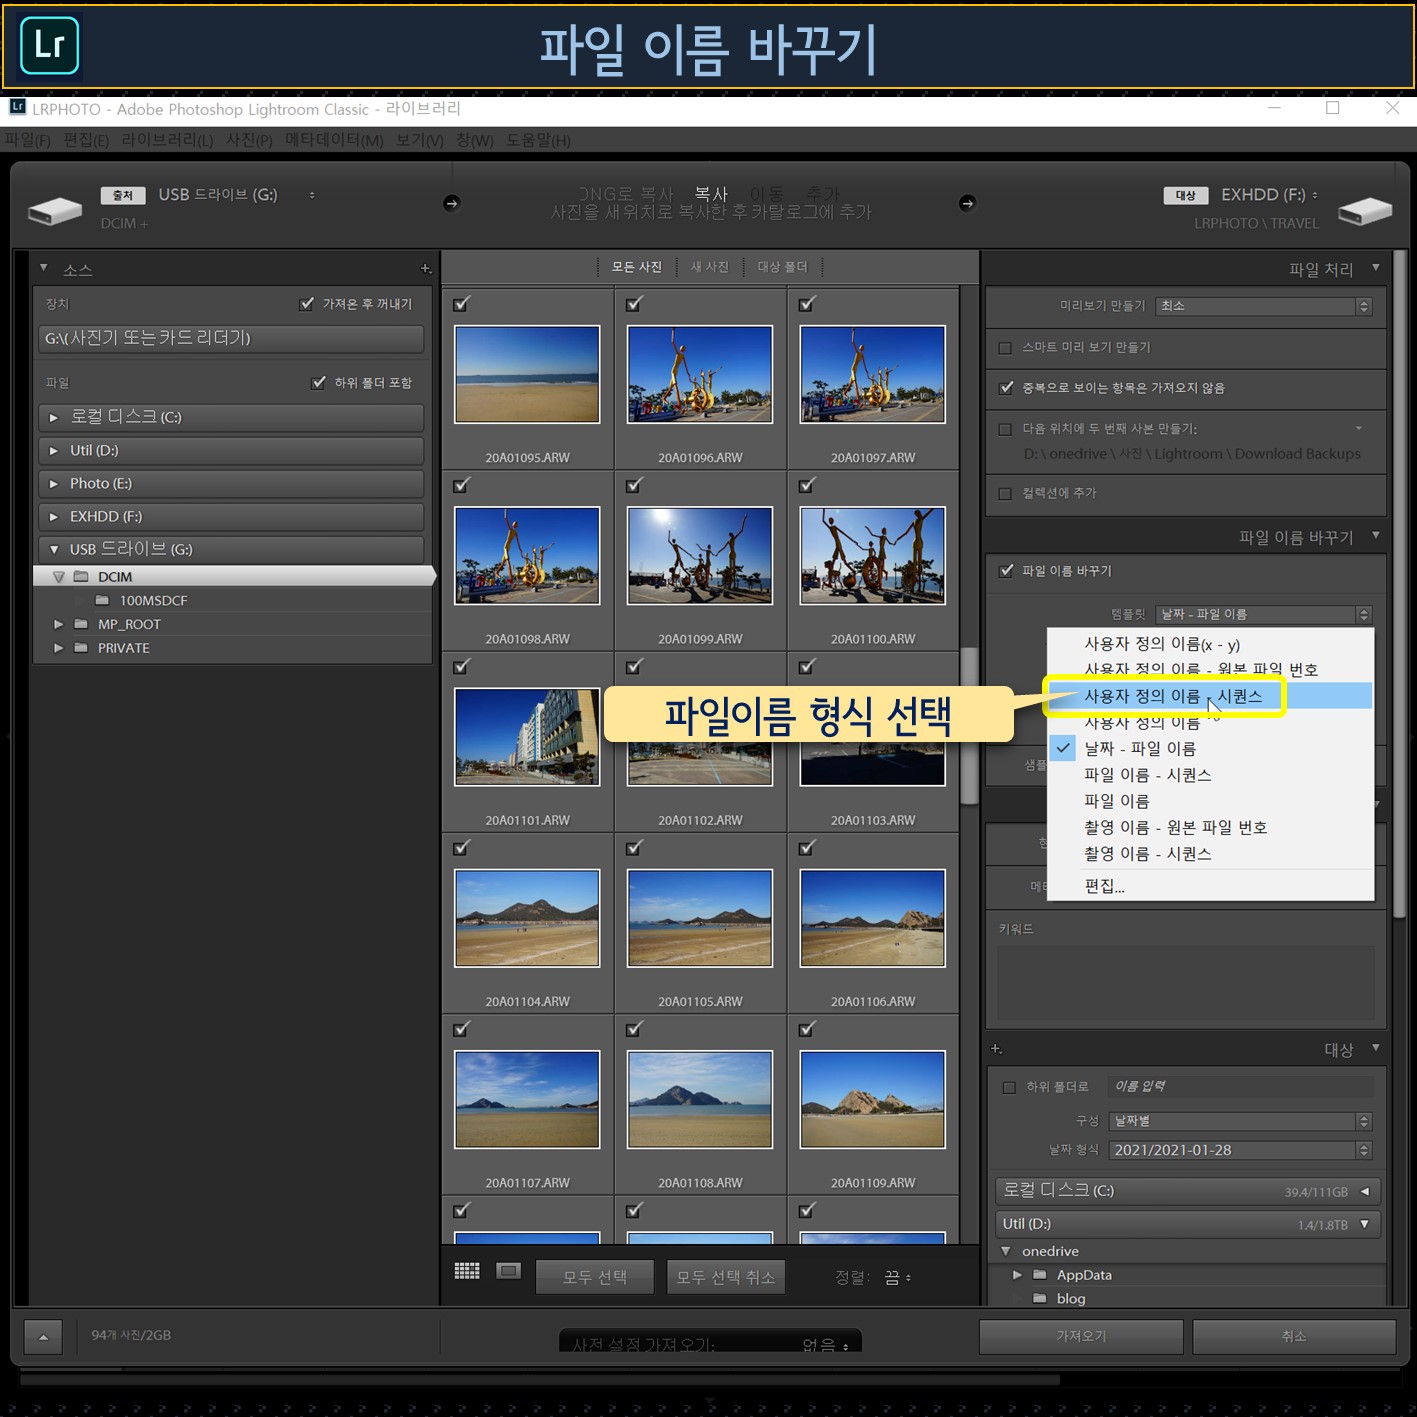Image resolution: width=1417 pixels, height=1417 pixels.
Task: Click bottom-left panel collapse arrow button
Action: click(x=43, y=1336)
